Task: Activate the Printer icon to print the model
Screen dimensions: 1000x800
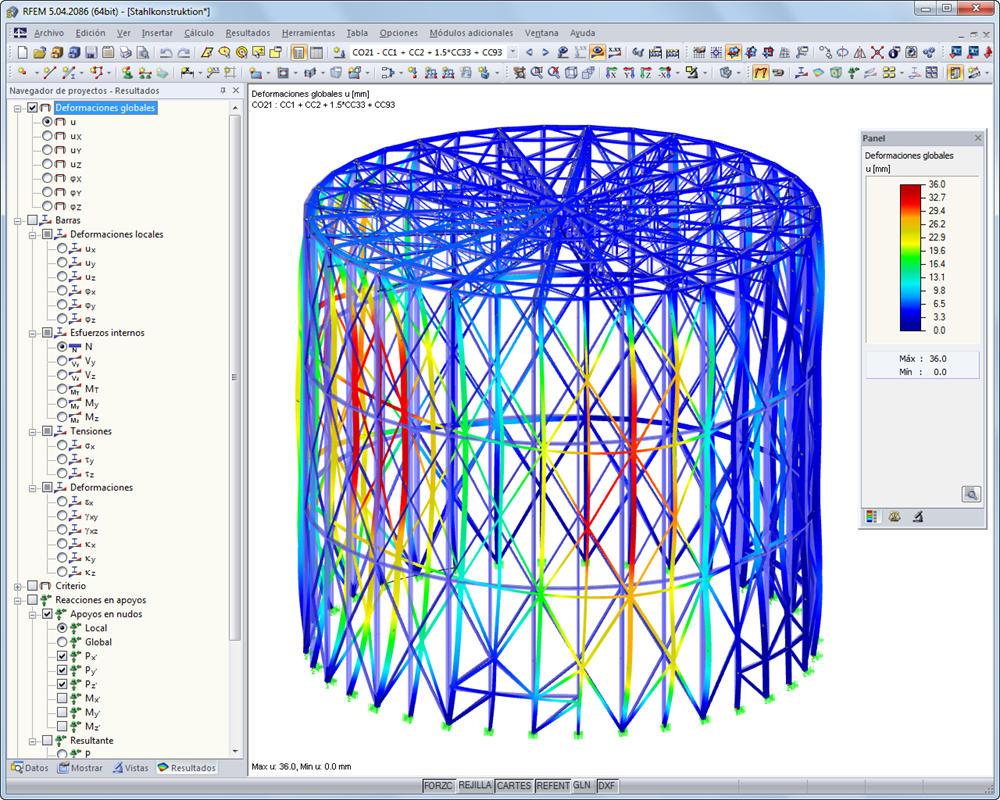Action: 125,52
